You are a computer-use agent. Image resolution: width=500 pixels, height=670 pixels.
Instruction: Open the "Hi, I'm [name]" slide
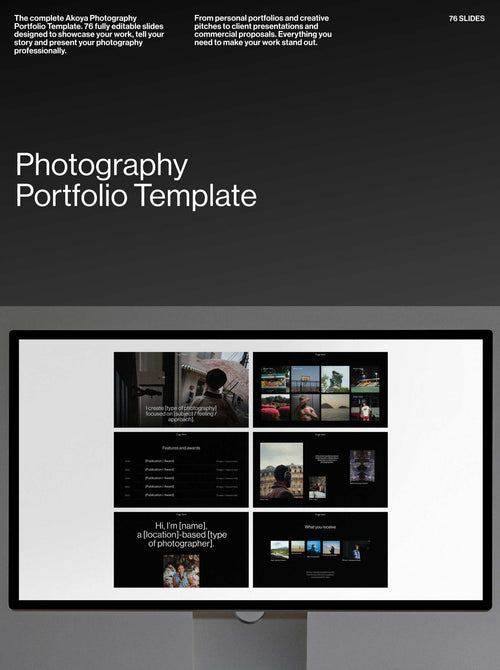[x=181, y=550]
